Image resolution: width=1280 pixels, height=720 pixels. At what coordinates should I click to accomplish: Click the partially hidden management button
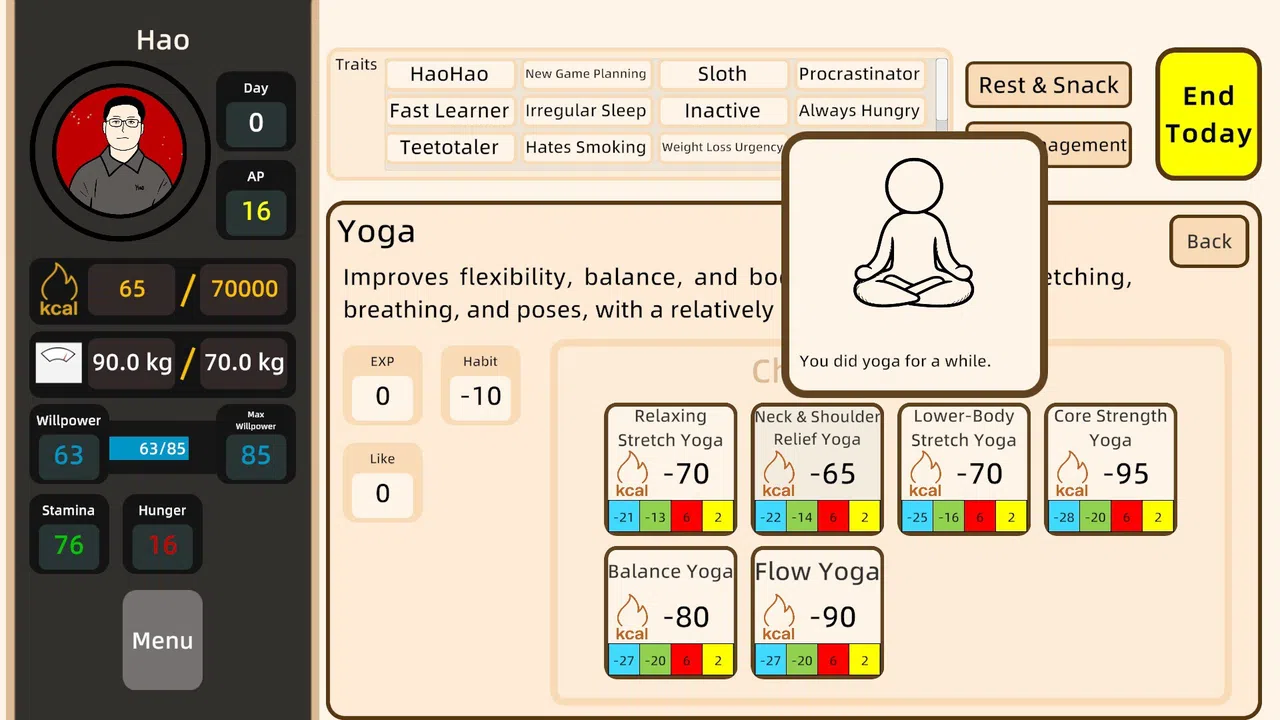(1087, 145)
